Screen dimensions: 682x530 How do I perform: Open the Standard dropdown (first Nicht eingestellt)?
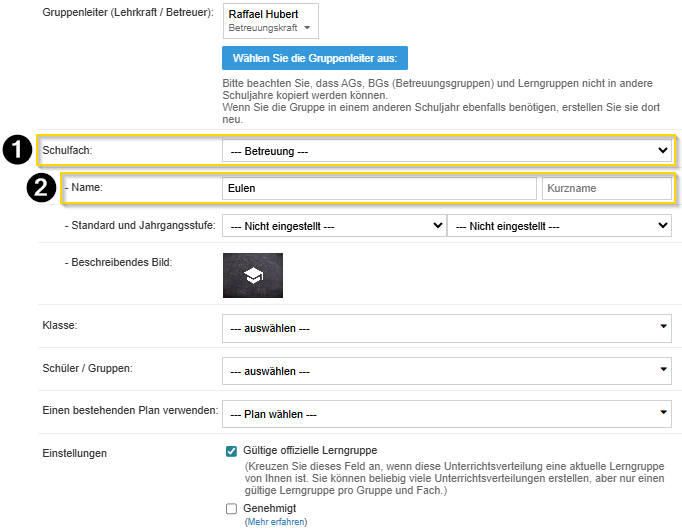333,227
